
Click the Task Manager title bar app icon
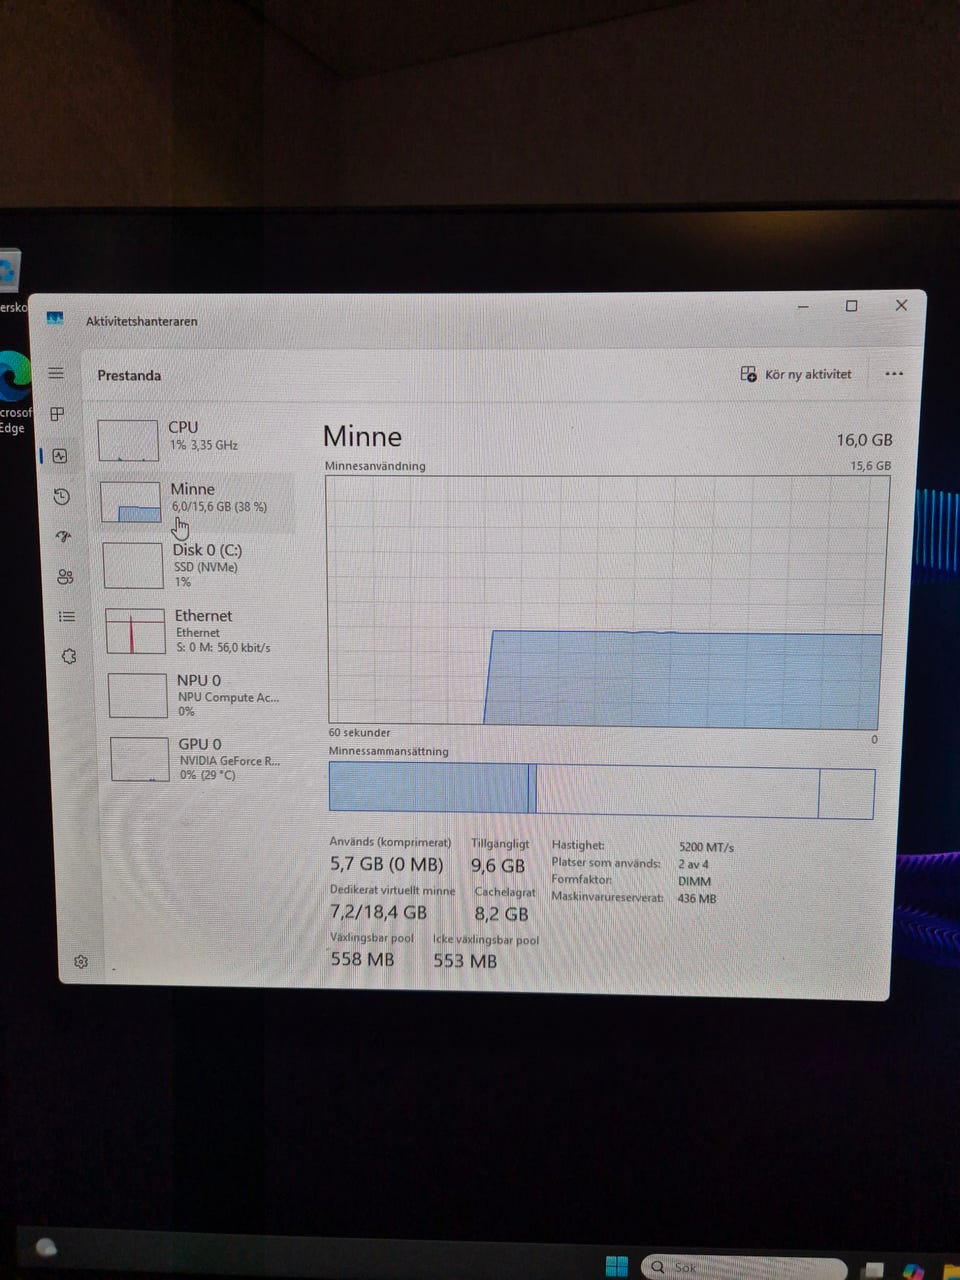click(x=55, y=318)
